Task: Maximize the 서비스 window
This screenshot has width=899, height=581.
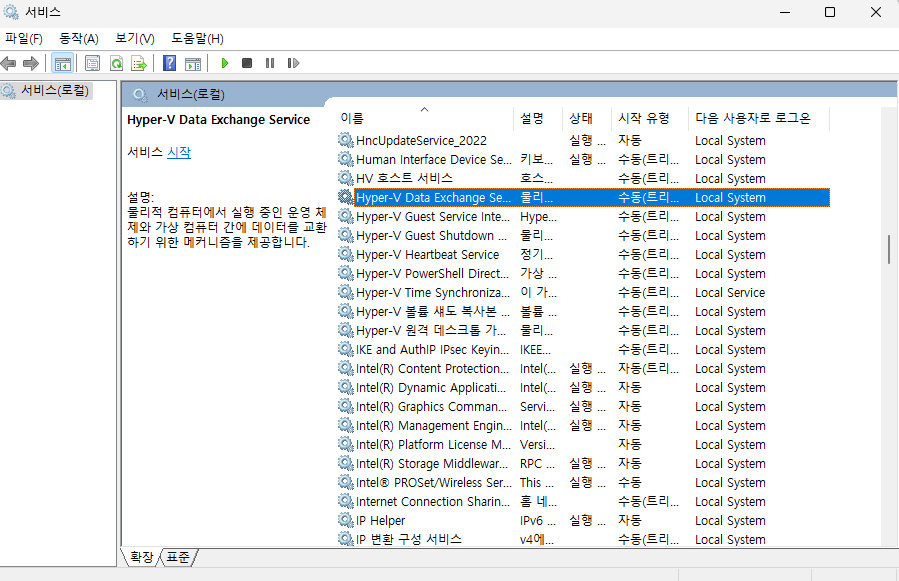Action: (x=830, y=12)
